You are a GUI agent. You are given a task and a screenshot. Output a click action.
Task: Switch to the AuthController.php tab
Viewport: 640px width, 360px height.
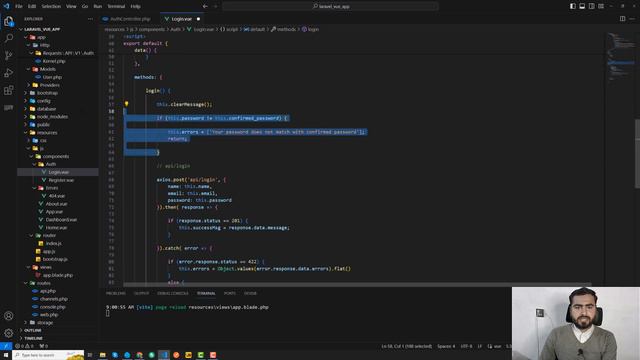(x=129, y=19)
